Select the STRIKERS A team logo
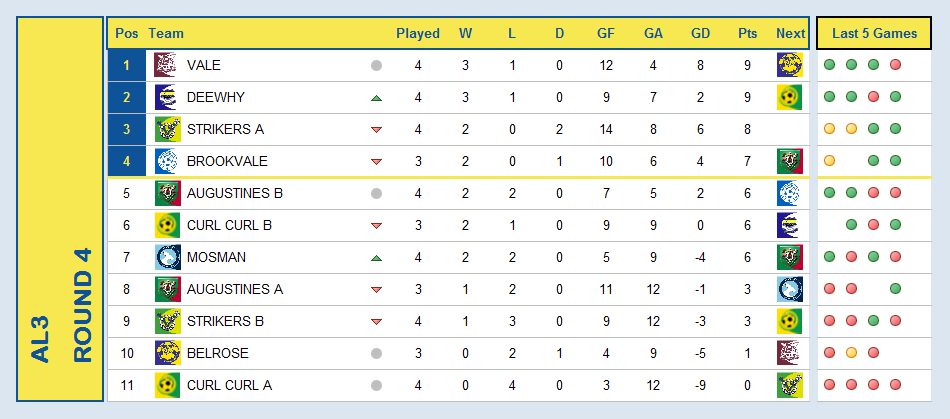This screenshot has height=419, width=950. pos(167,129)
